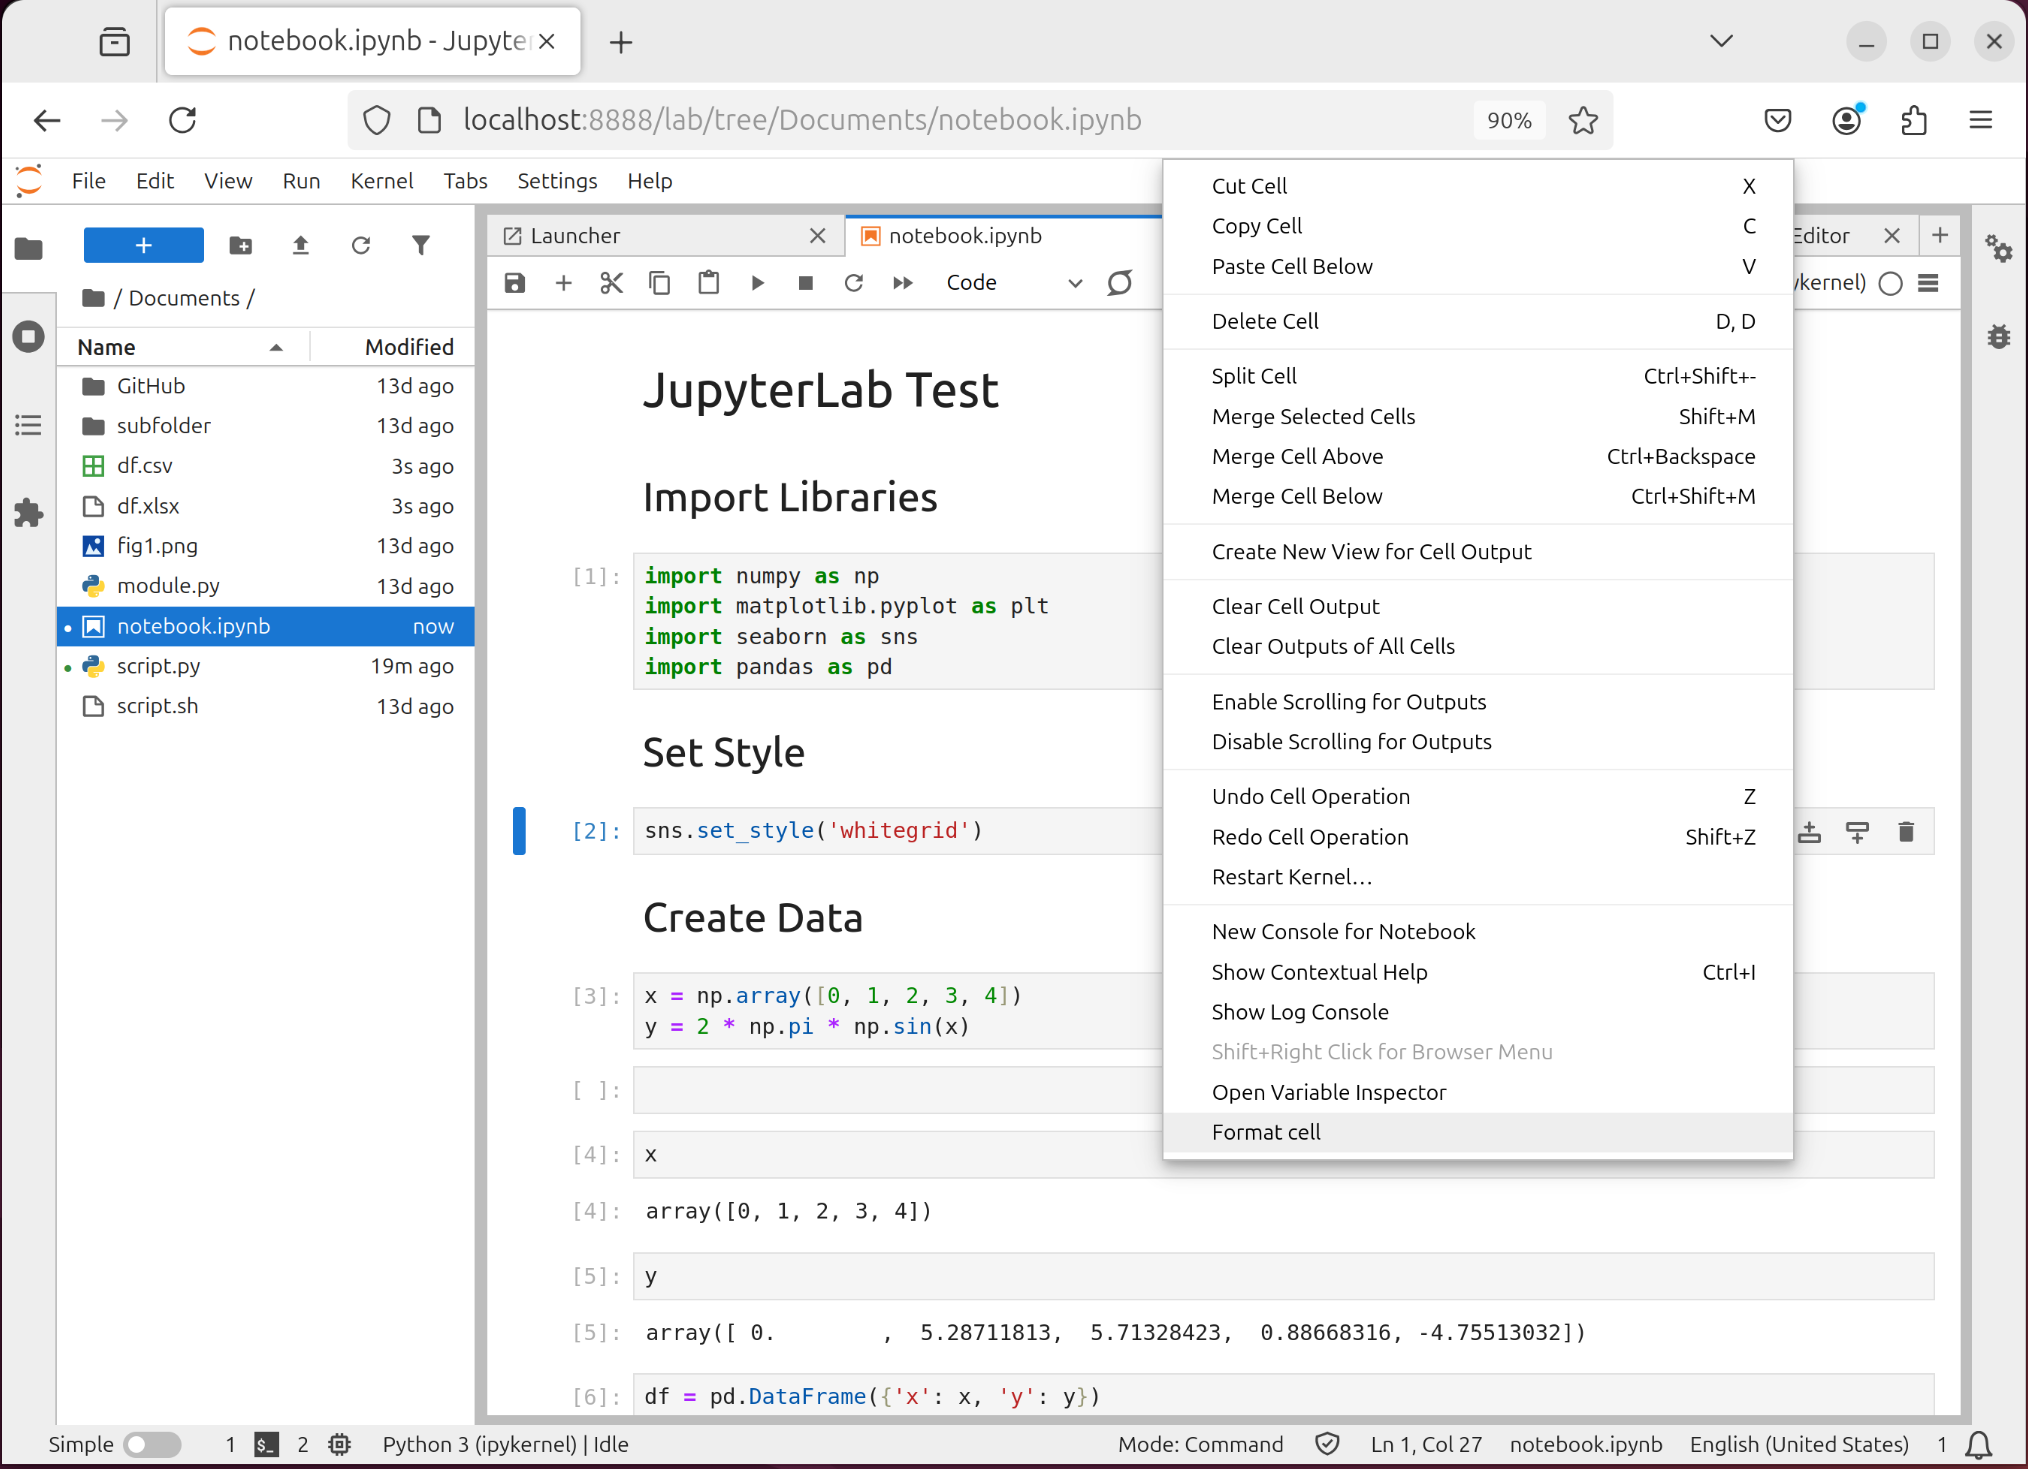Sort files by Name column header
Image resolution: width=2028 pixels, height=1469 pixels.
point(182,347)
